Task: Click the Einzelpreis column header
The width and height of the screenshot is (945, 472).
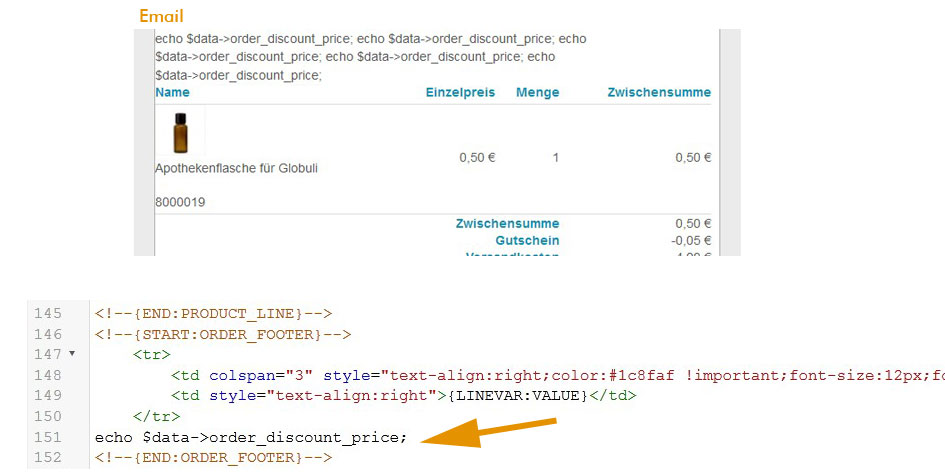Action: coord(460,92)
